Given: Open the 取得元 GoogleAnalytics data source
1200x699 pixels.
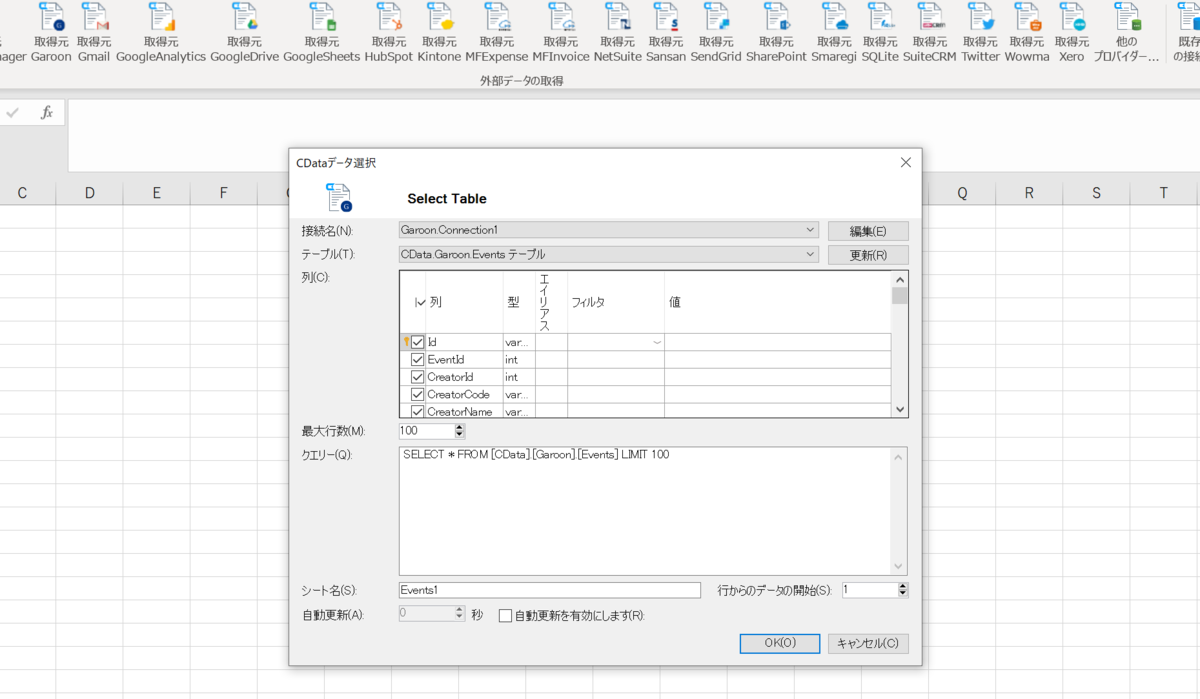Looking at the screenshot, I should [x=161, y=33].
